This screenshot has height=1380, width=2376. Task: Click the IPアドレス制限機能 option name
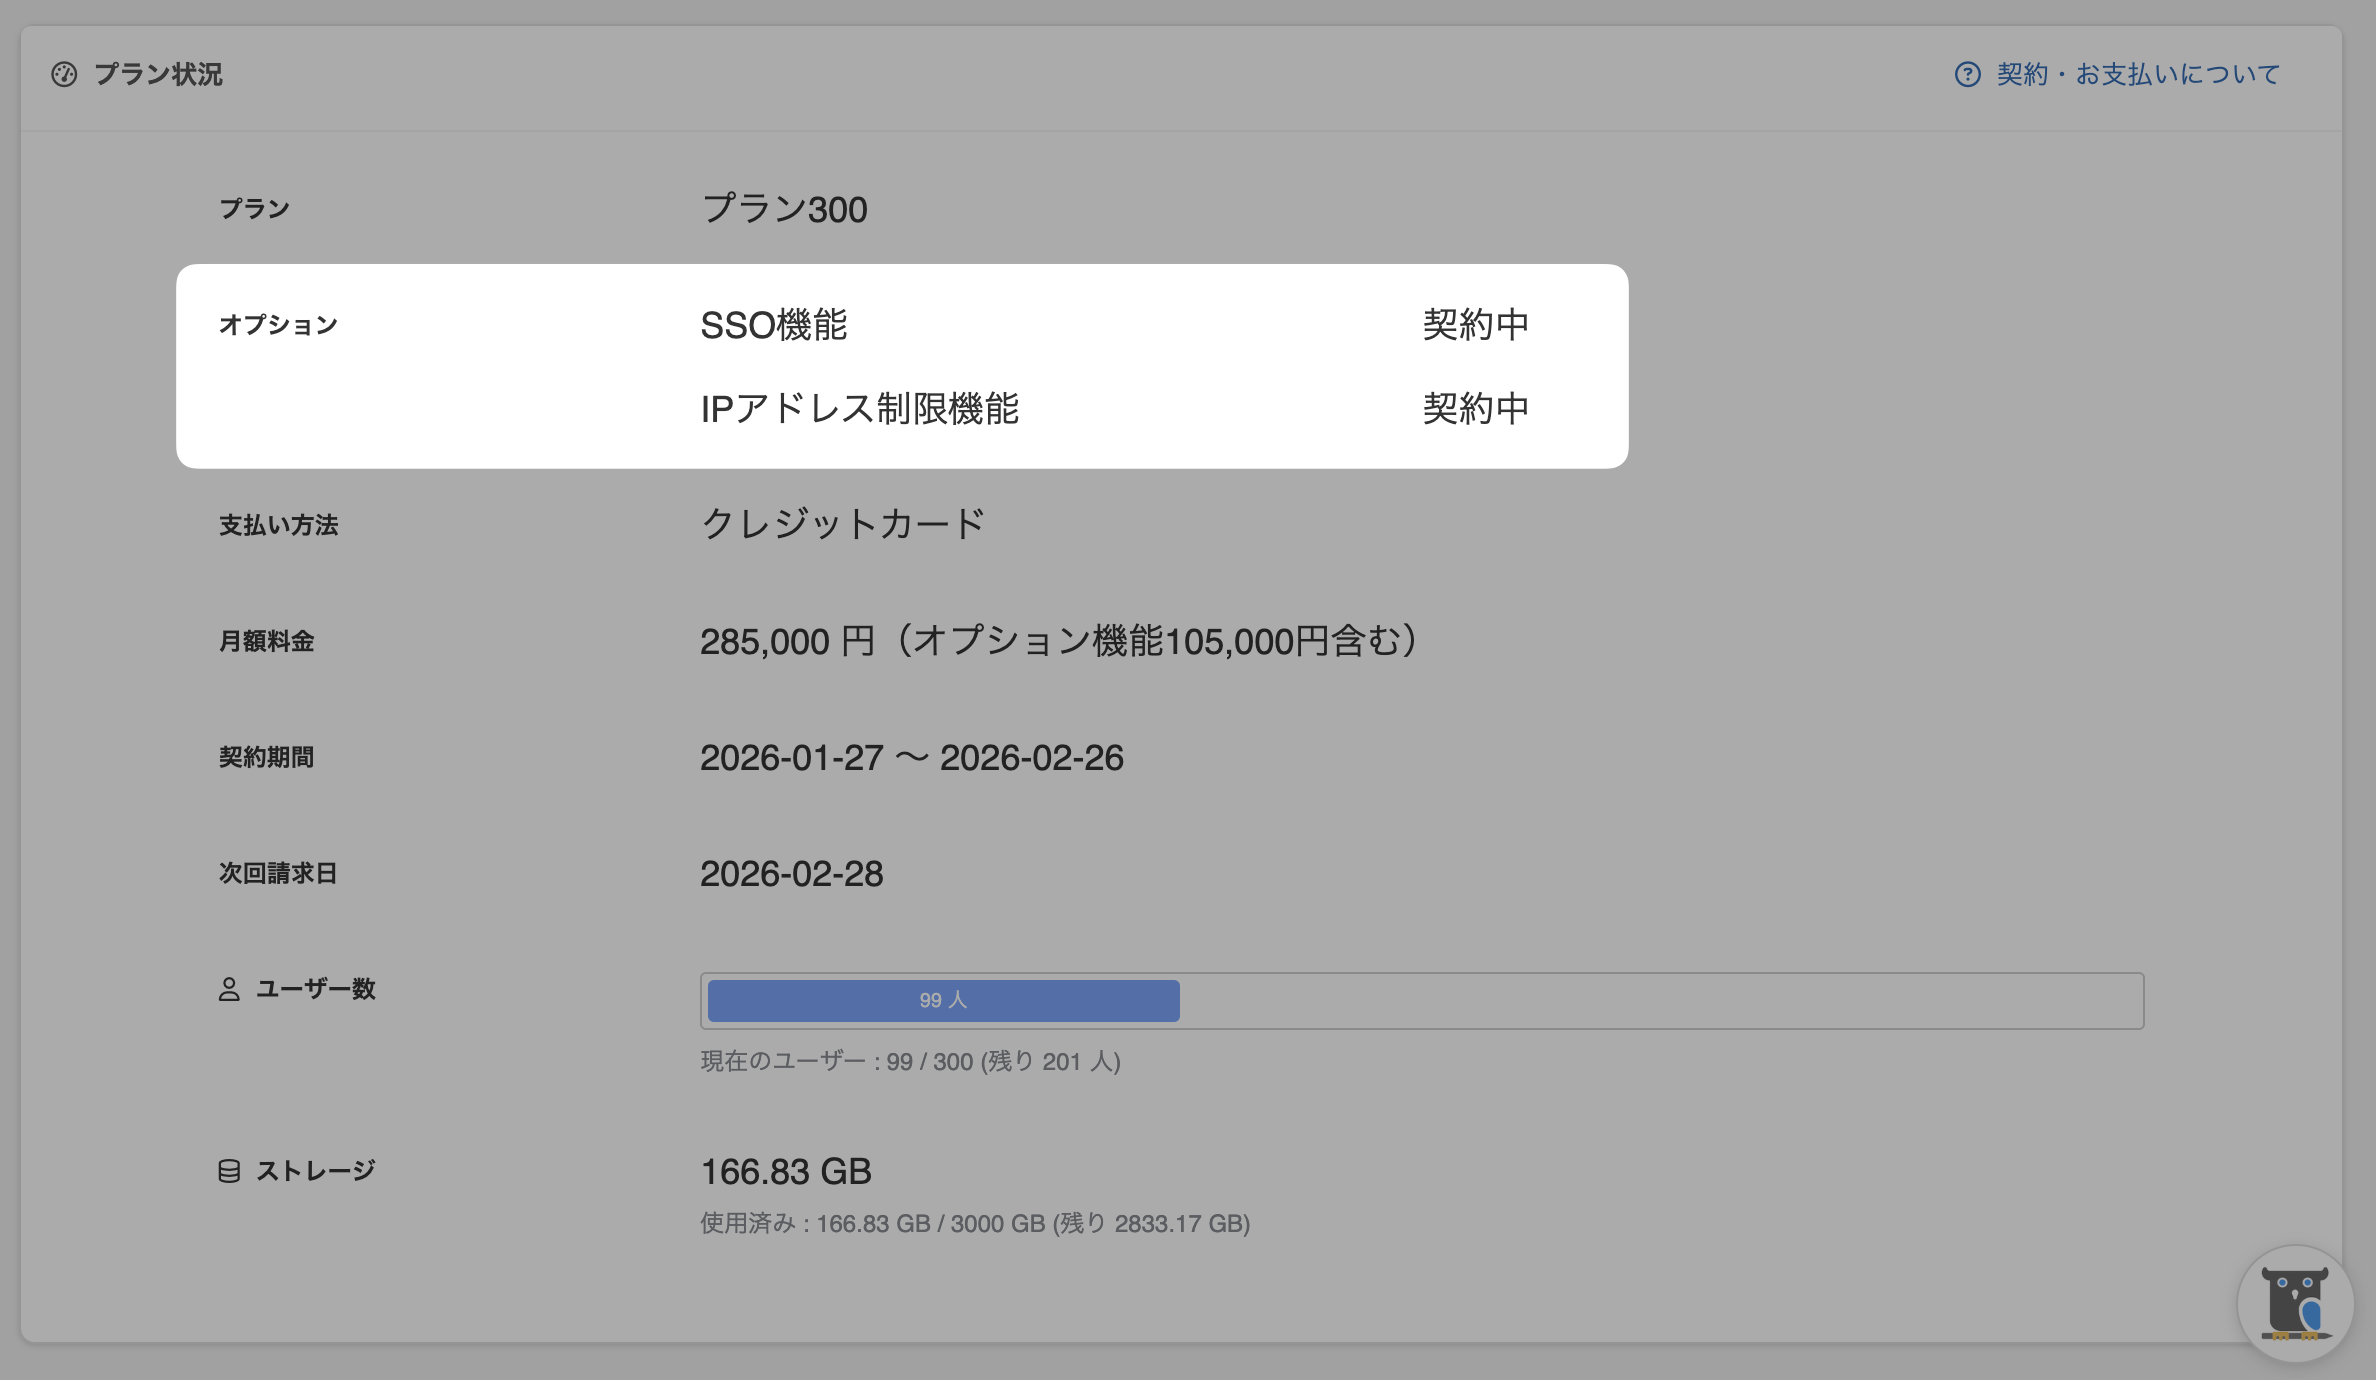pyautogui.click(x=859, y=409)
